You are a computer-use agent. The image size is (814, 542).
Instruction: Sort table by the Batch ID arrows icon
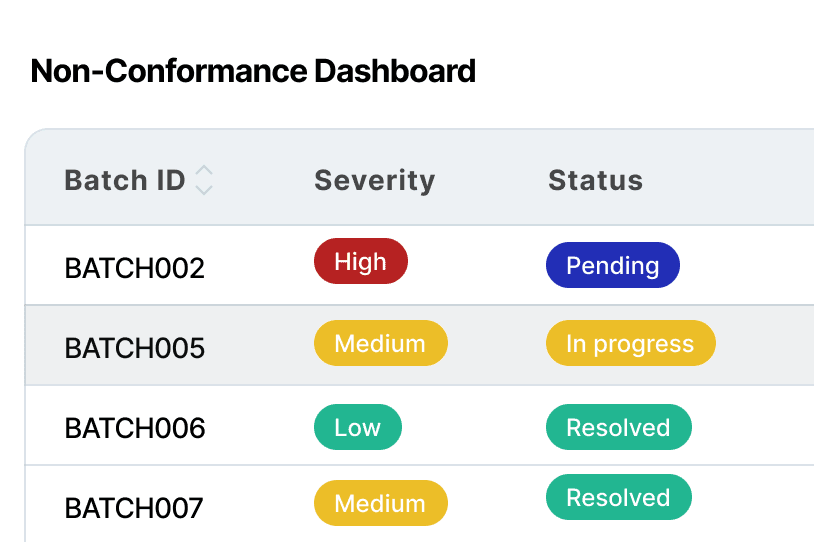click(204, 180)
